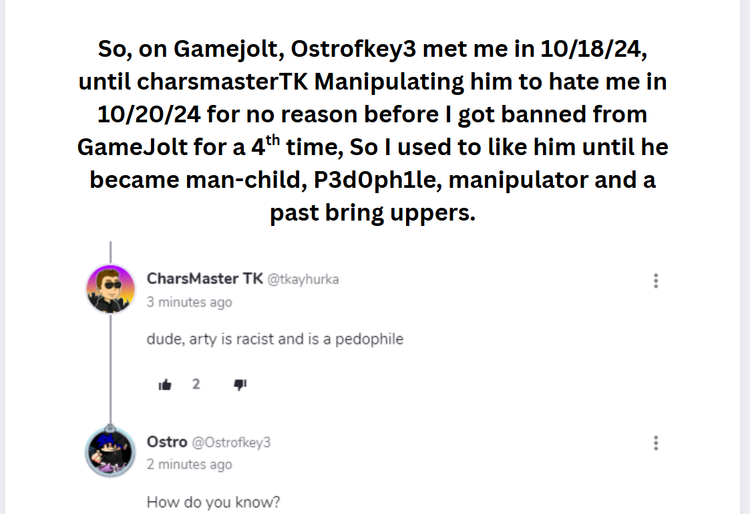Click Ostro's profile avatar
The image size is (750, 514).
[x=111, y=452]
